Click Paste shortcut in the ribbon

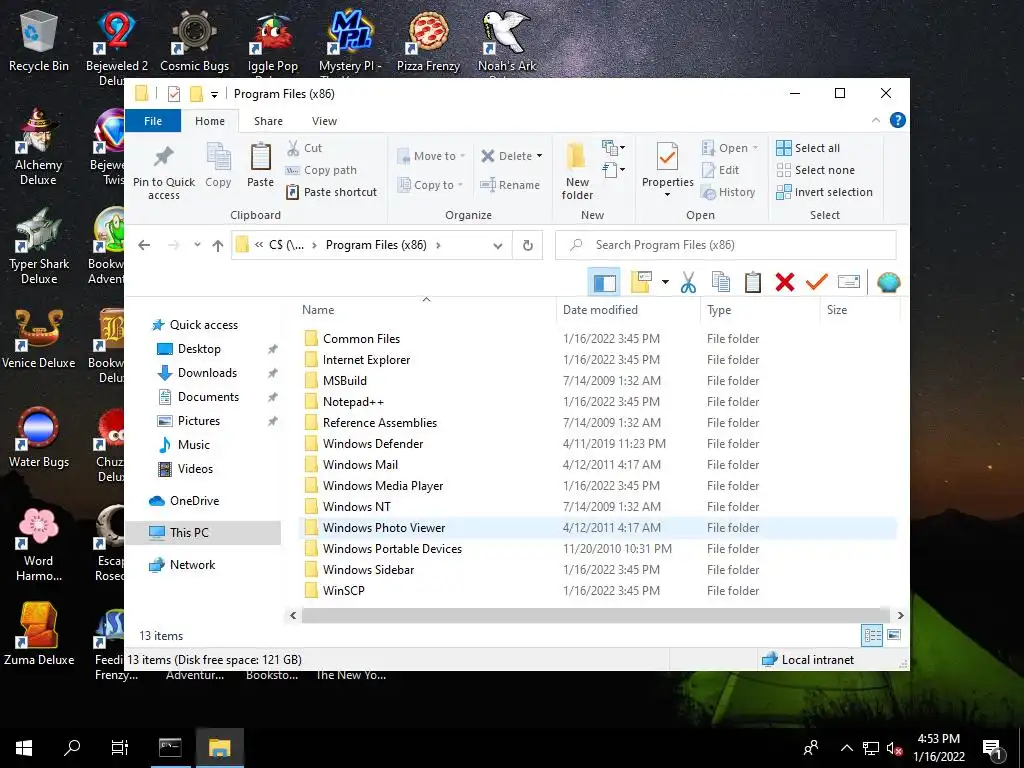click(332, 192)
